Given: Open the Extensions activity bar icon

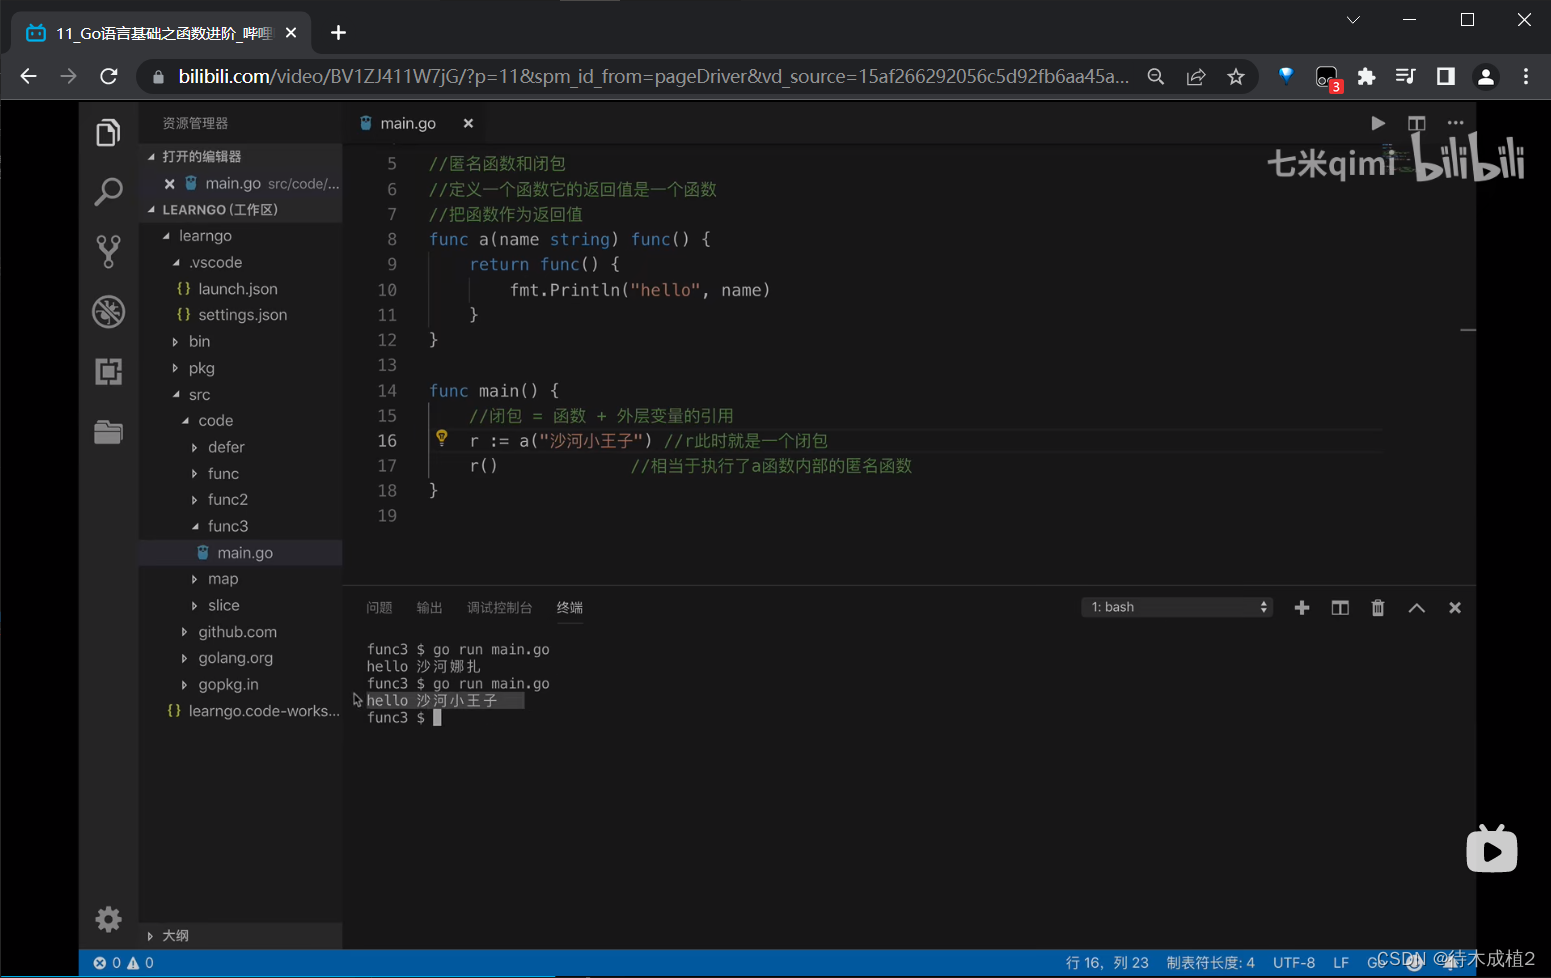Looking at the screenshot, I should tap(108, 372).
